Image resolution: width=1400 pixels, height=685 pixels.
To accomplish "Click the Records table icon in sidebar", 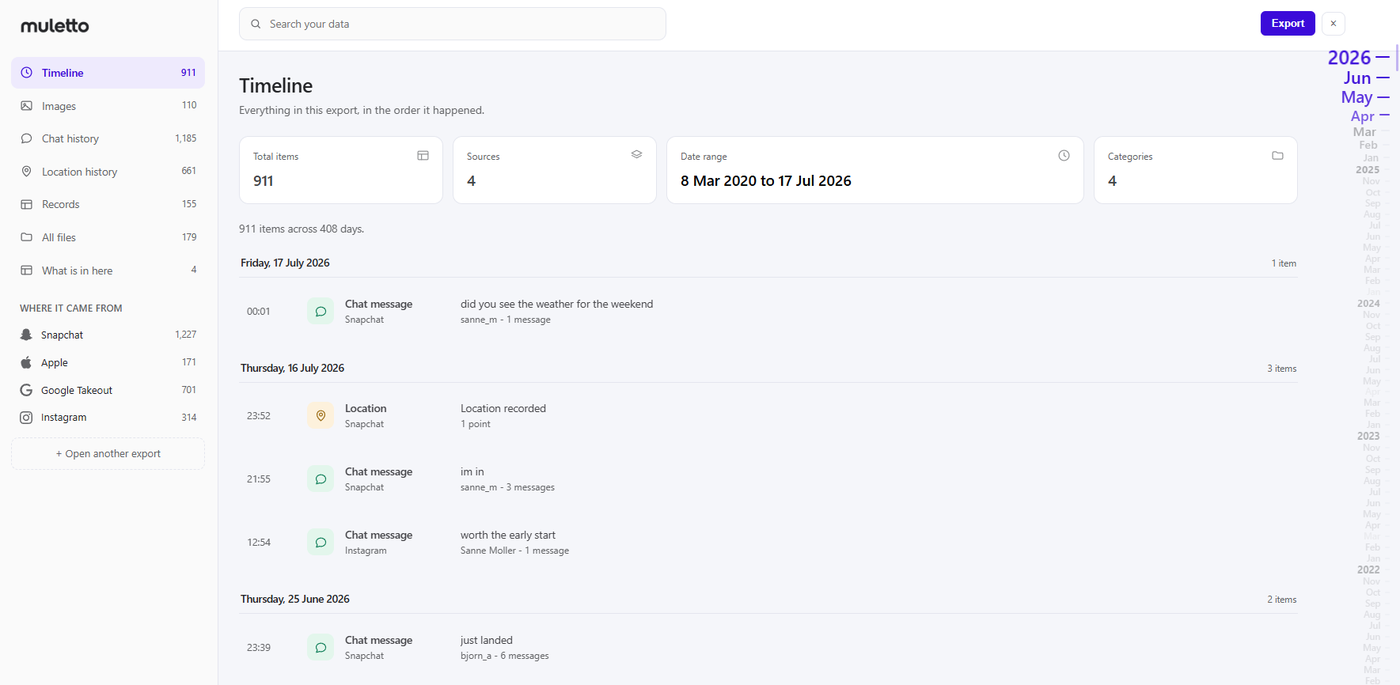I will point(26,204).
